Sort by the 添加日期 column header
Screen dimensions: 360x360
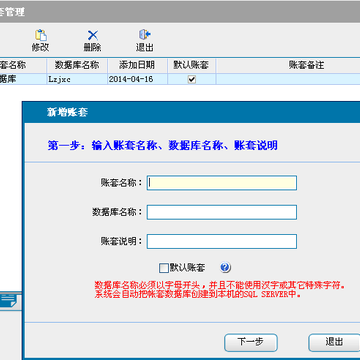pyautogui.click(x=137, y=65)
